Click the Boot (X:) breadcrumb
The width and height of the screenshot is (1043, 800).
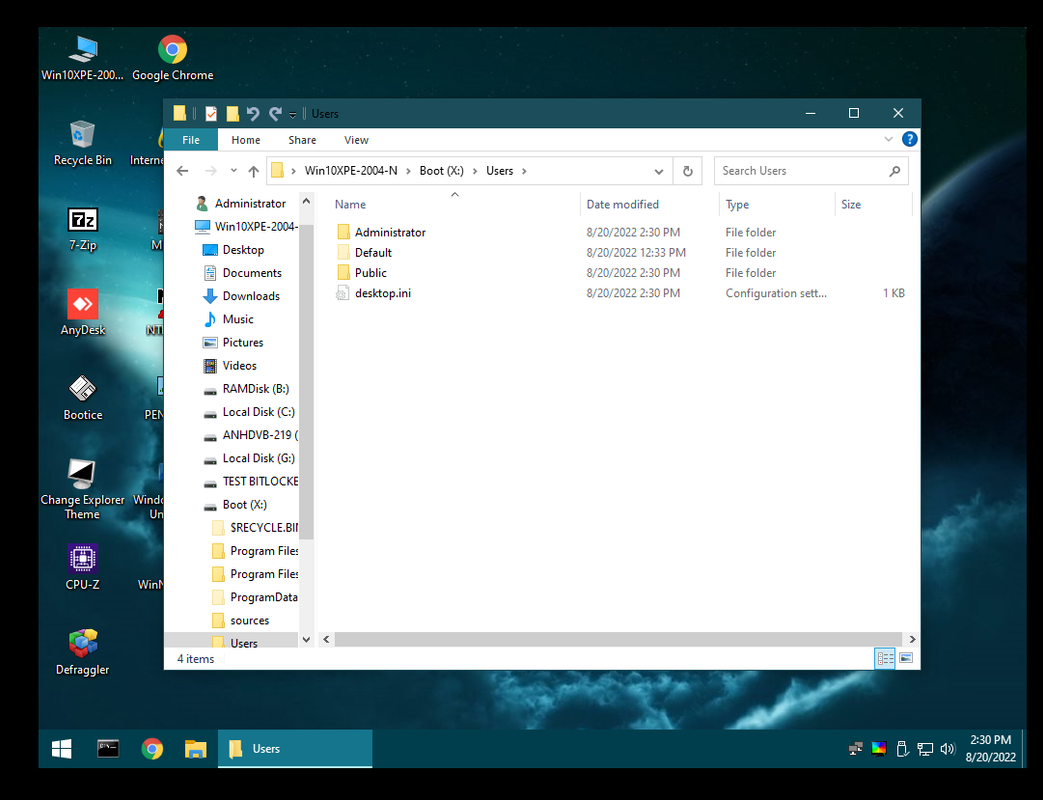441,171
